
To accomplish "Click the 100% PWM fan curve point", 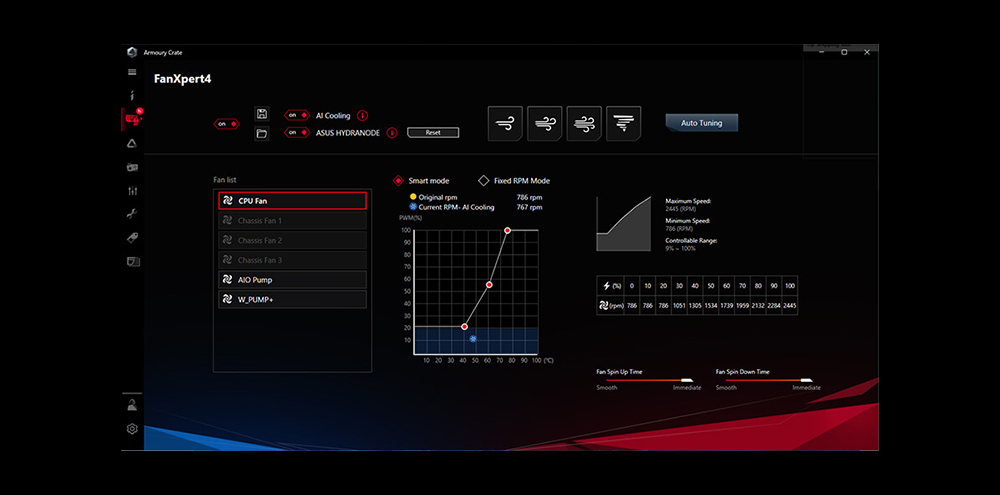I will coord(508,230).
